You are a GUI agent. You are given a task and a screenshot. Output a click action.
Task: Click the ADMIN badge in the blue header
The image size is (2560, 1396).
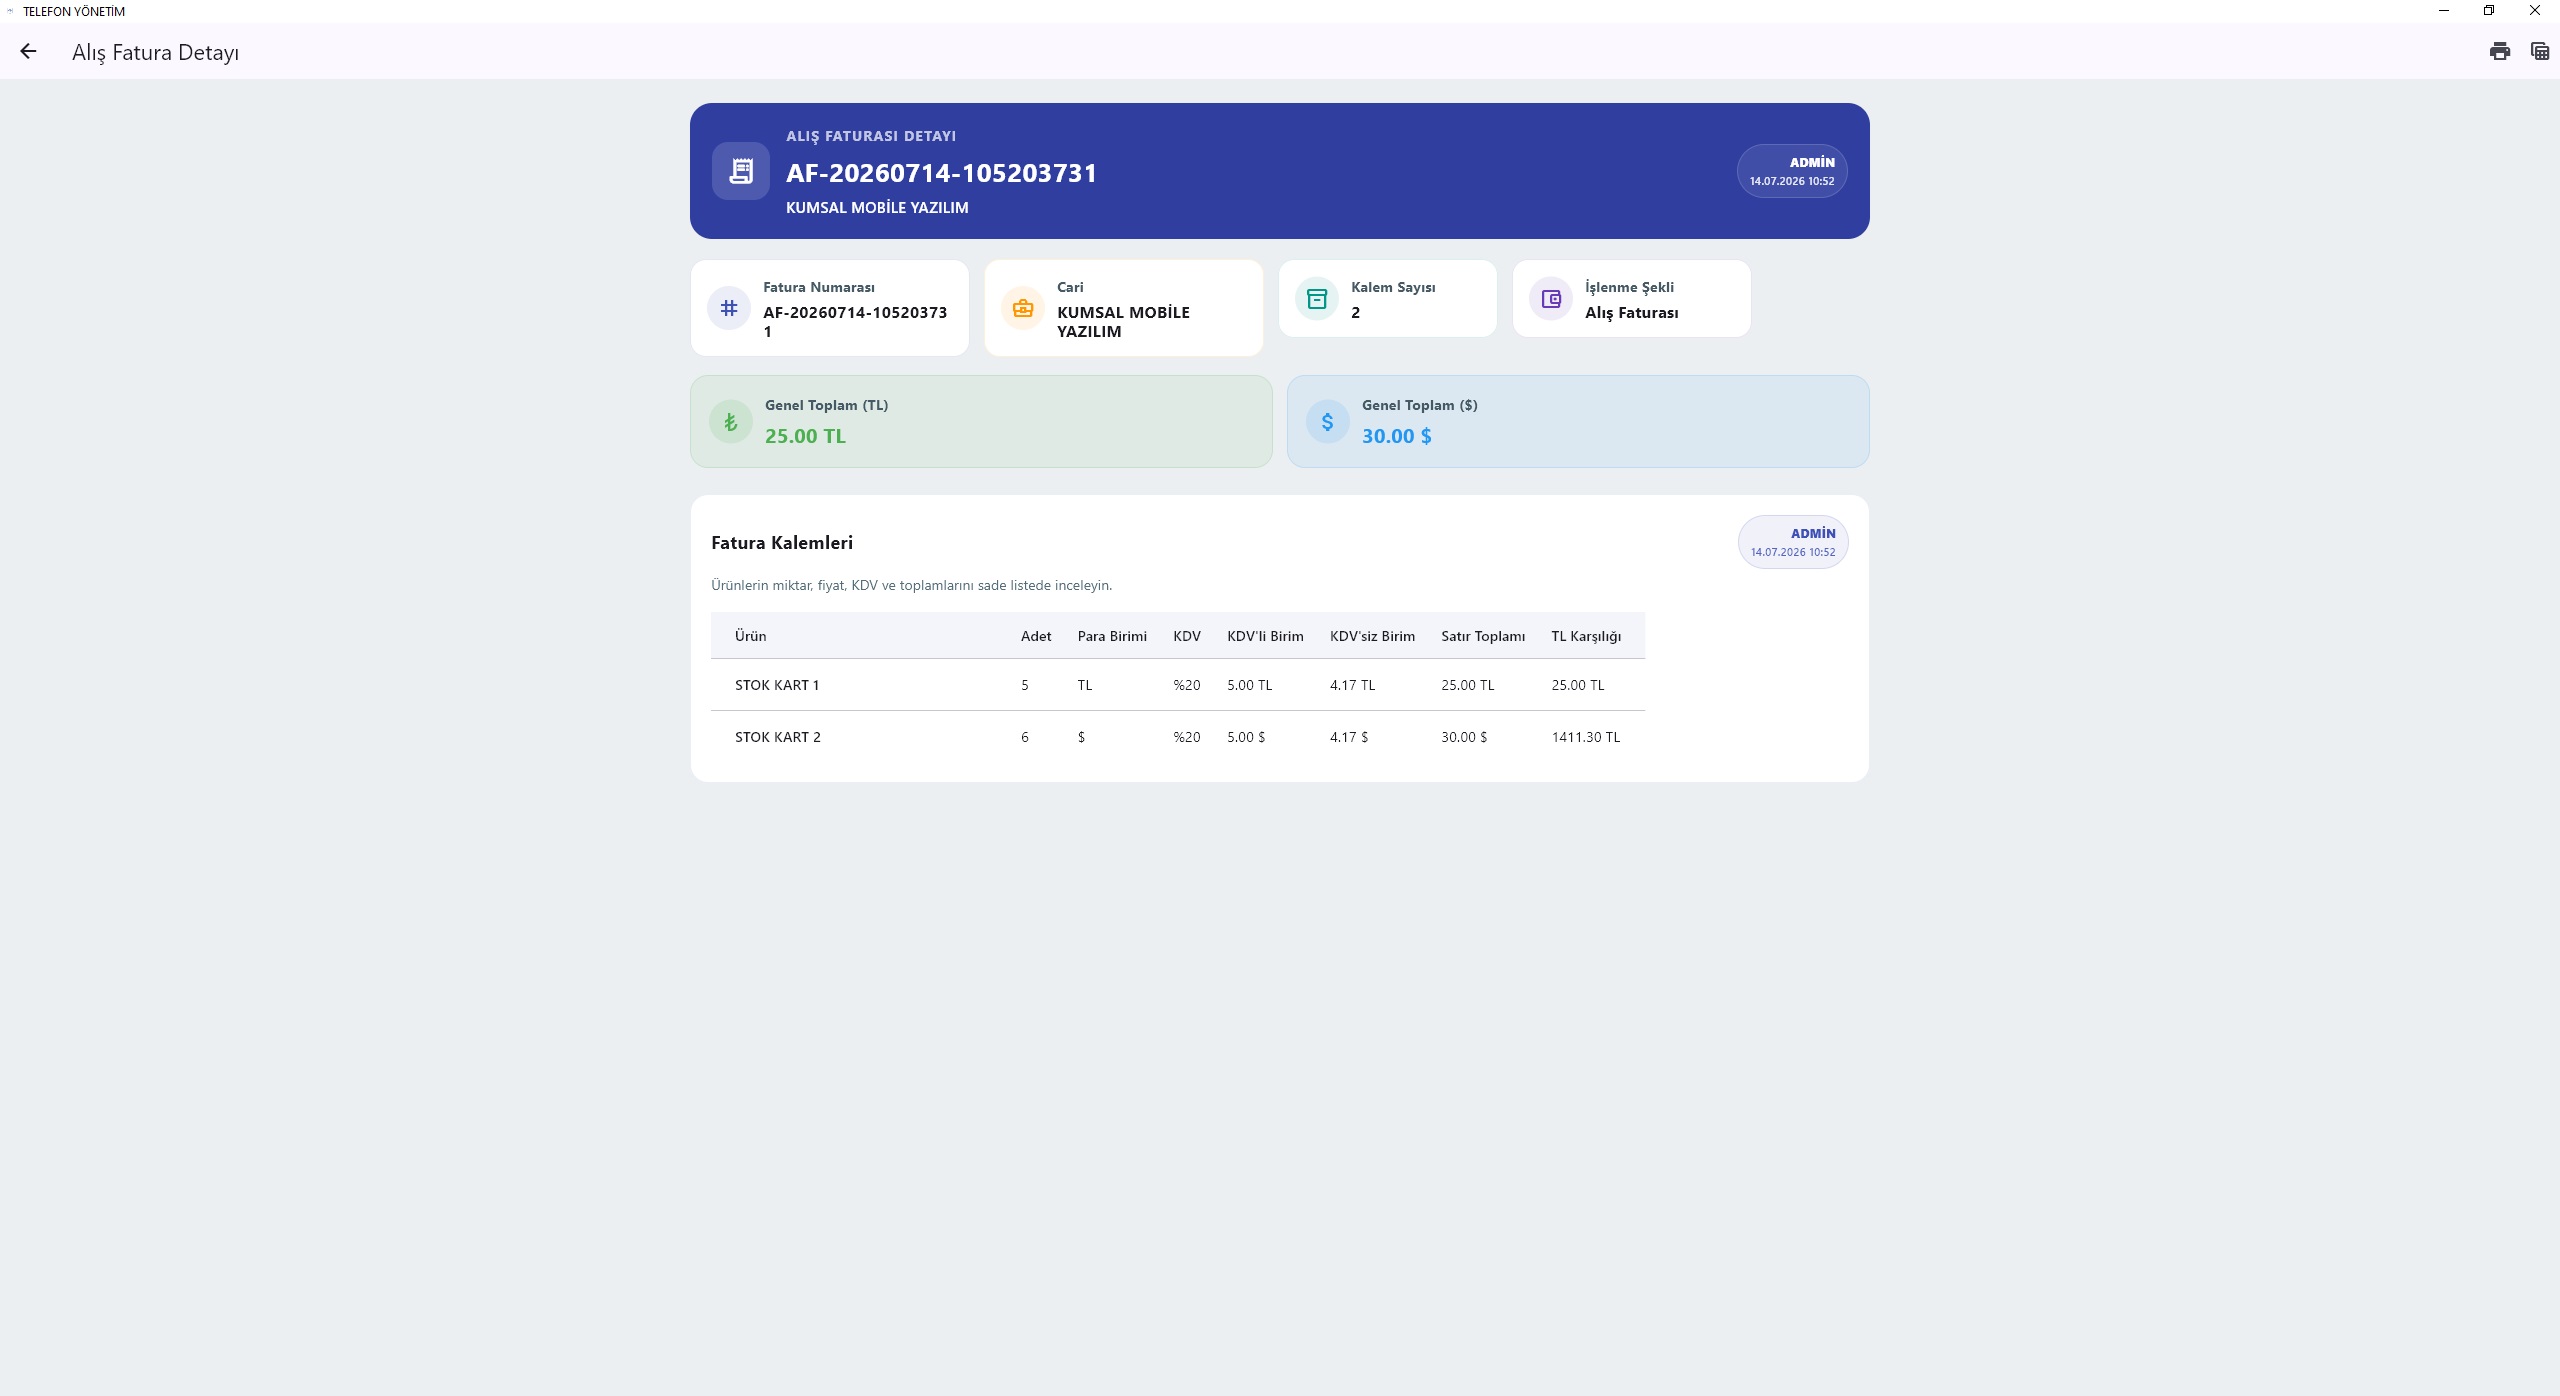point(1792,171)
